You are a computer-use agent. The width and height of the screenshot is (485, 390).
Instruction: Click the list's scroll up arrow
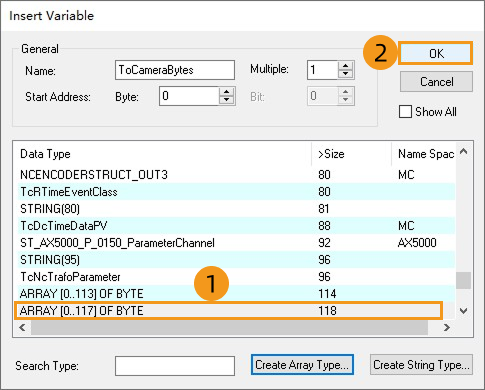(x=463, y=152)
